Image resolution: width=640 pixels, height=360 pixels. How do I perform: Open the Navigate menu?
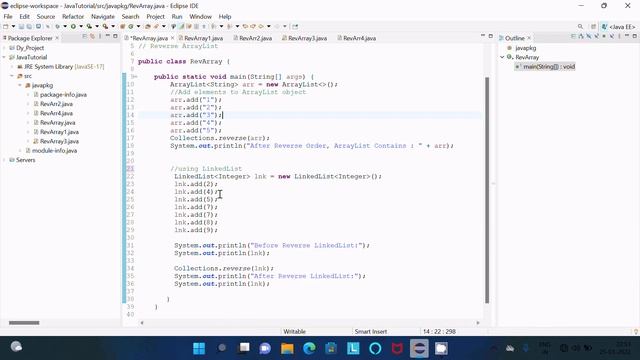(x=102, y=16)
